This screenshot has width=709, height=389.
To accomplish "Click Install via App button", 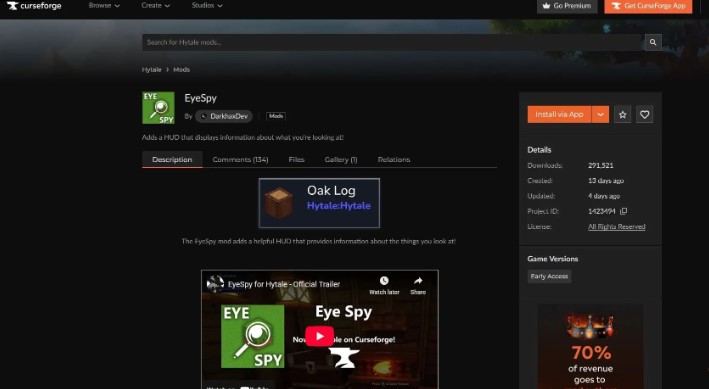I will (x=559, y=114).
